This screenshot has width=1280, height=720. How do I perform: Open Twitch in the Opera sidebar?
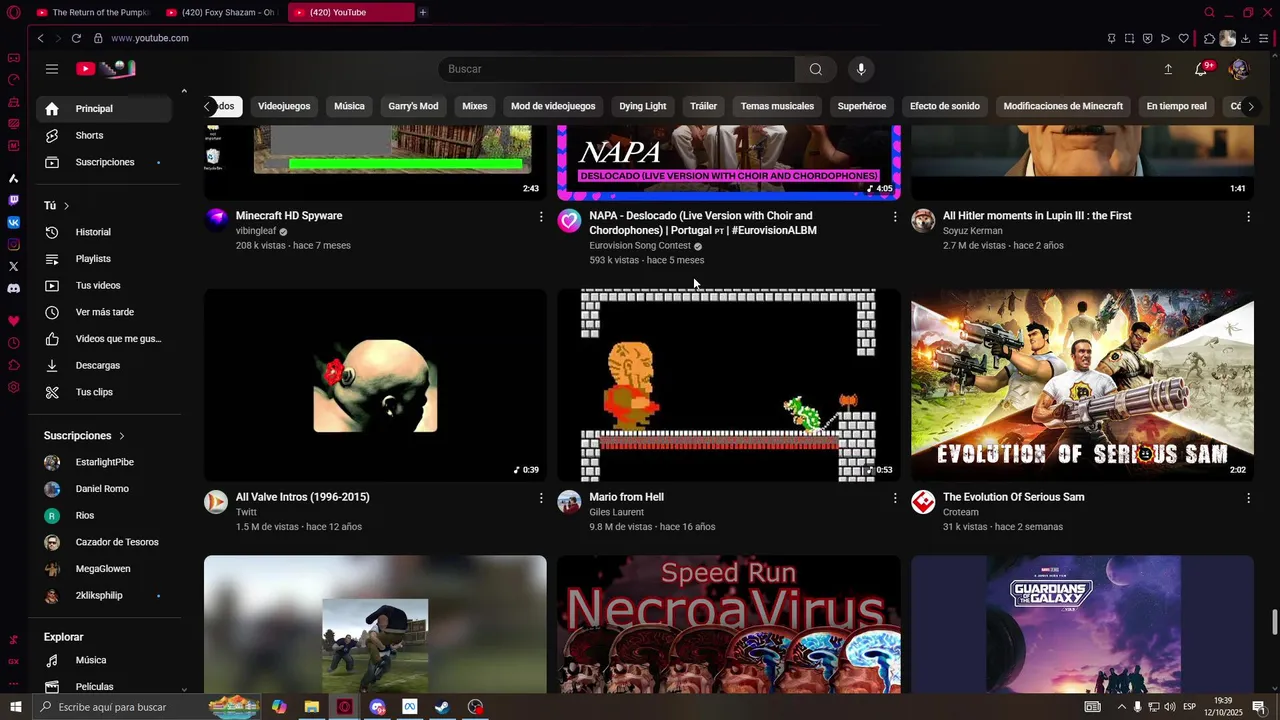point(13,200)
